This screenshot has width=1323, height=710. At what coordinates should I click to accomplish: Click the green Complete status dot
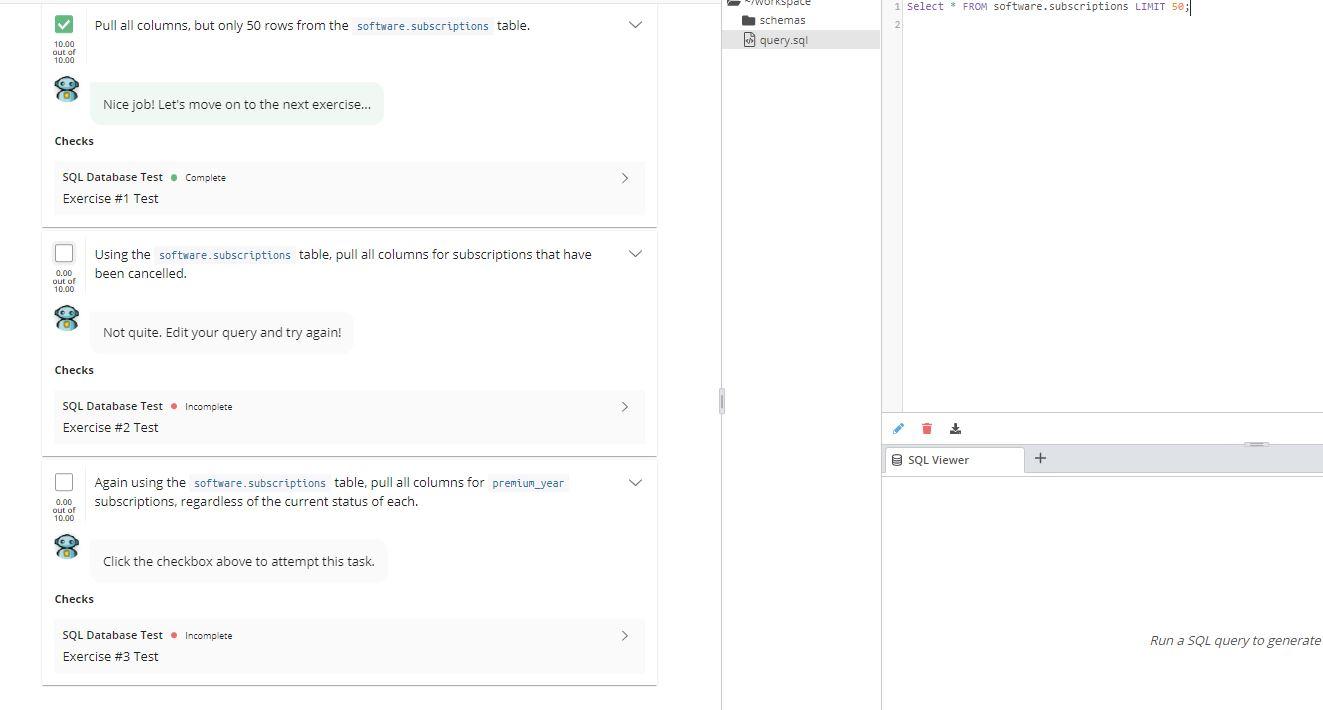(173, 177)
